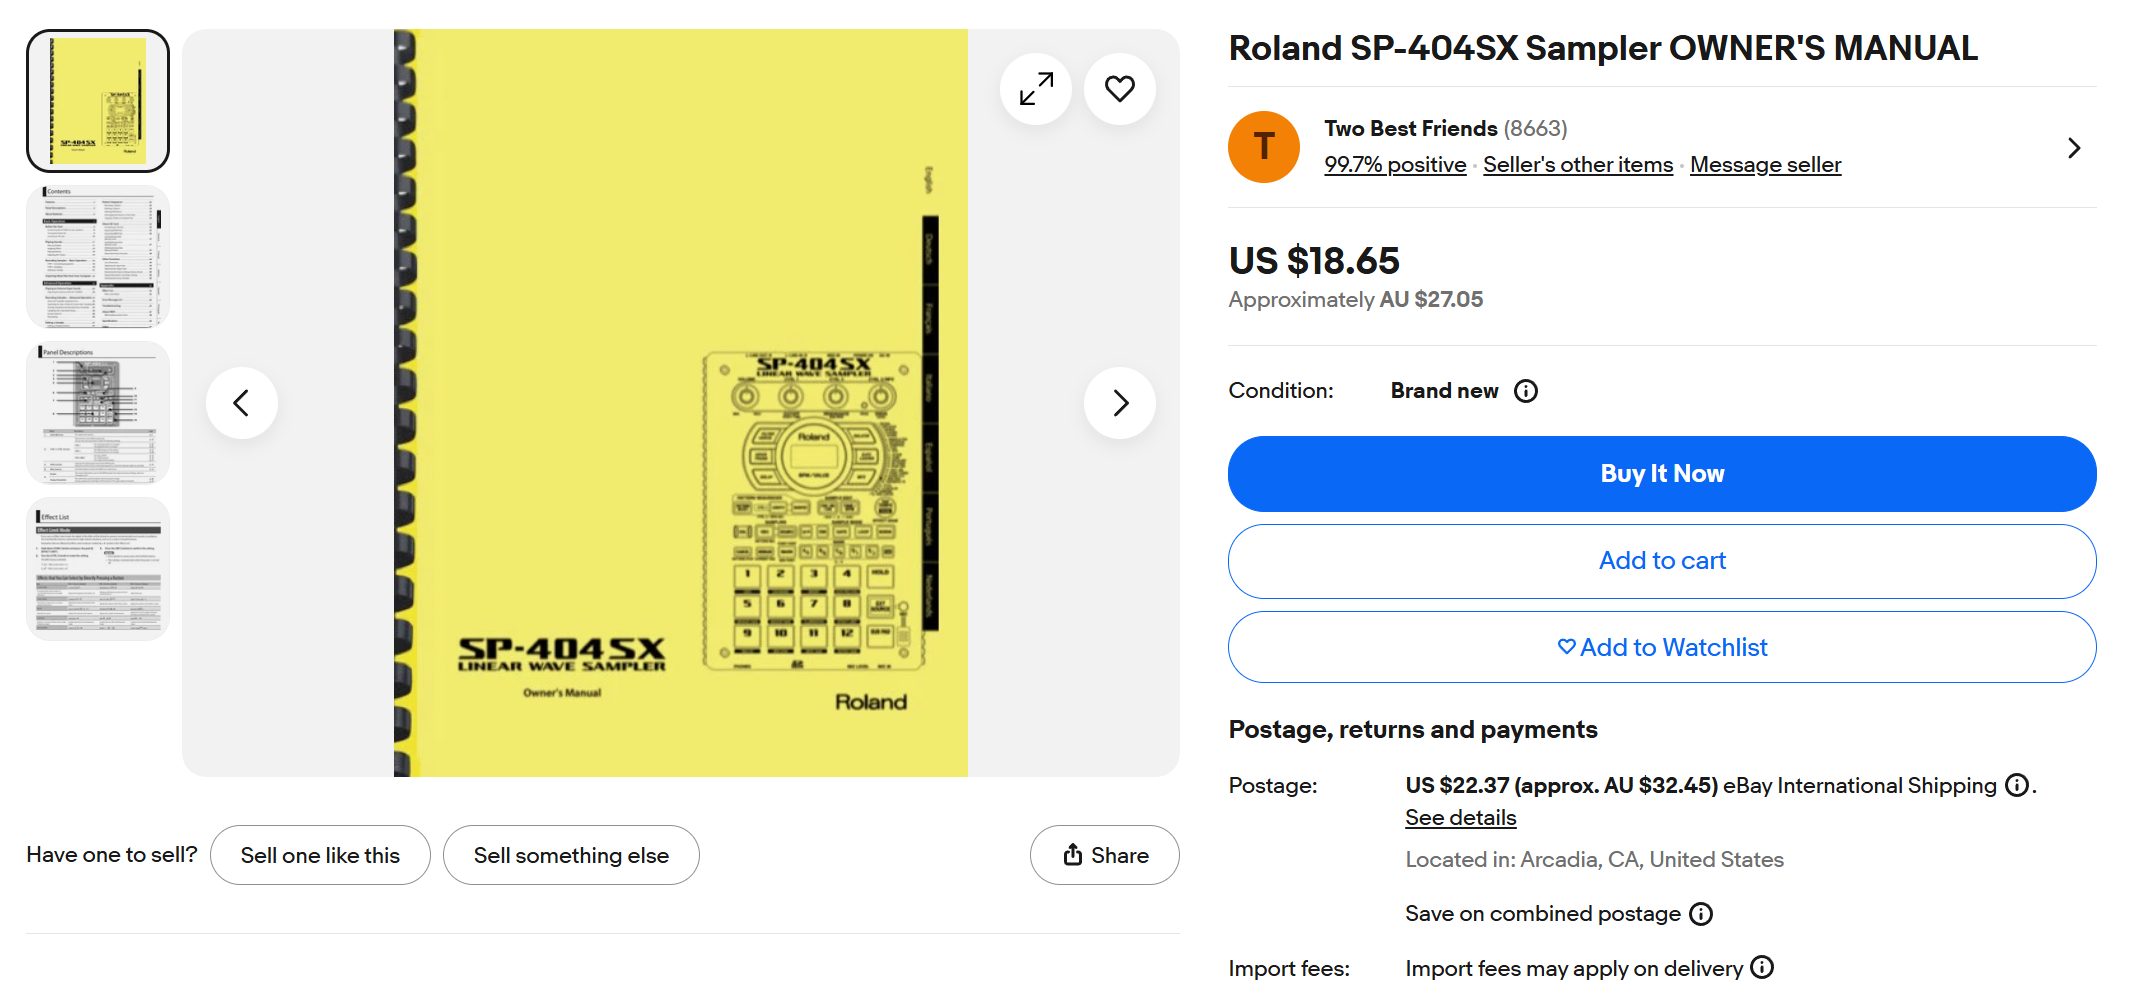This screenshot has height=997, width=2134.
Task: Add the manual to cart
Action: pyautogui.click(x=1662, y=561)
